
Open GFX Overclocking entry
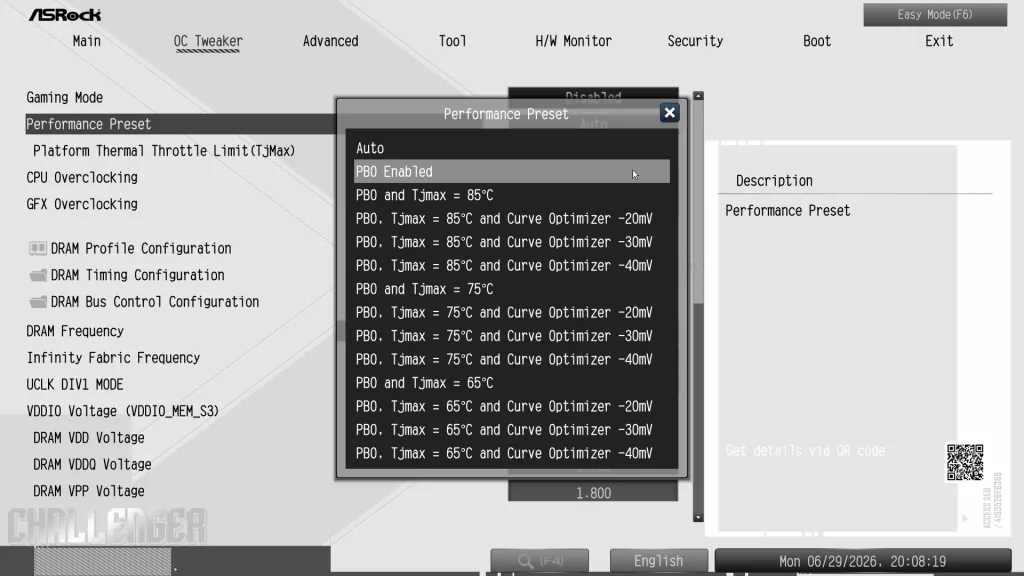[82, 204]
